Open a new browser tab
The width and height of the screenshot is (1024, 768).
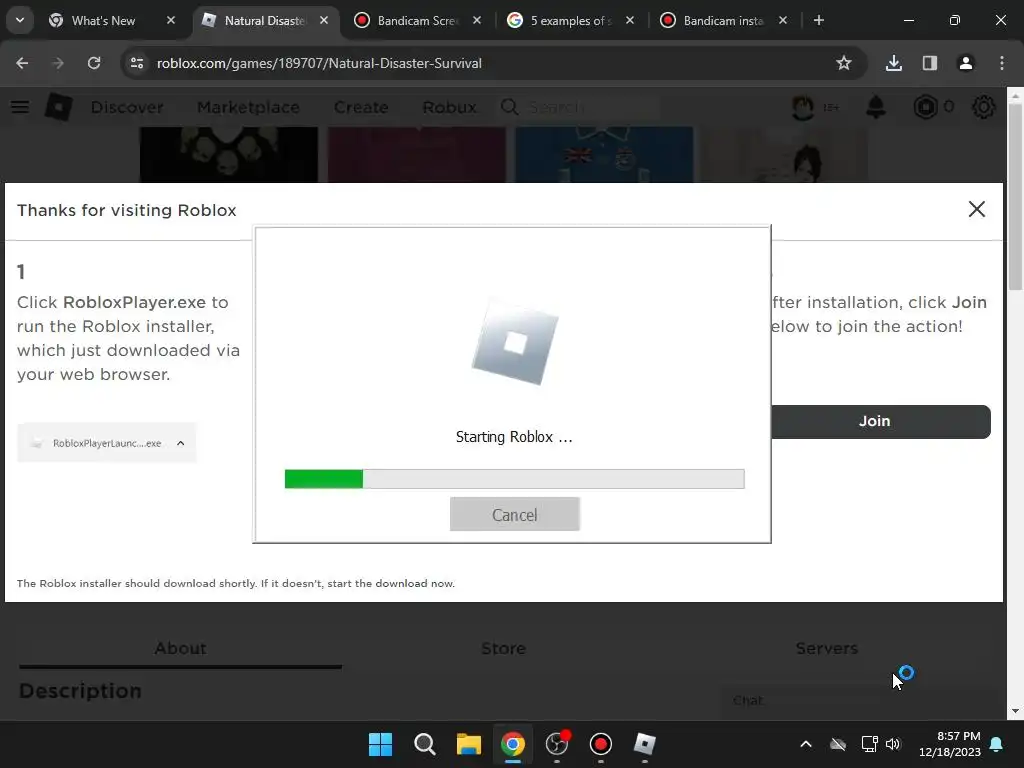(819, 21)
